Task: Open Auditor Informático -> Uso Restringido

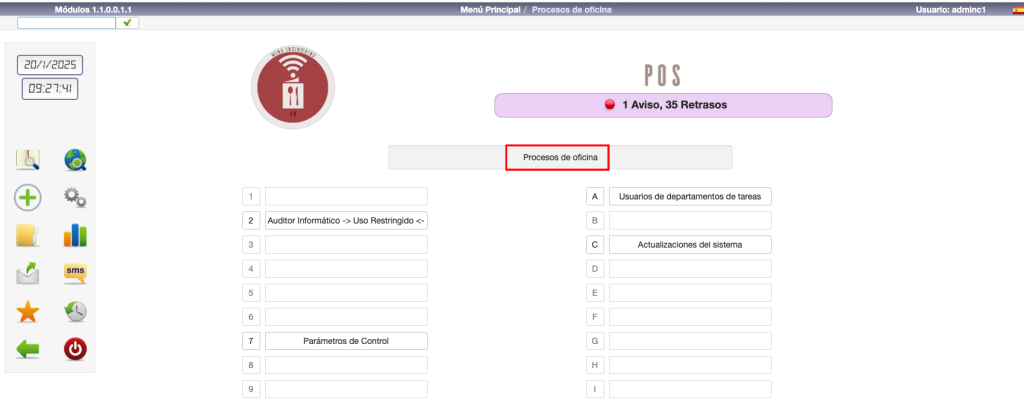Action: click(x=346, y=220)
